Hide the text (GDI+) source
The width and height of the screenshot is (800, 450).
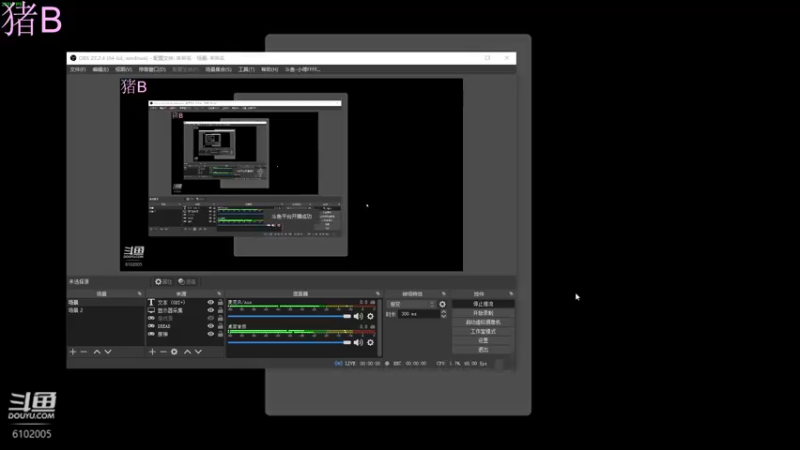(x=211, y=302)
